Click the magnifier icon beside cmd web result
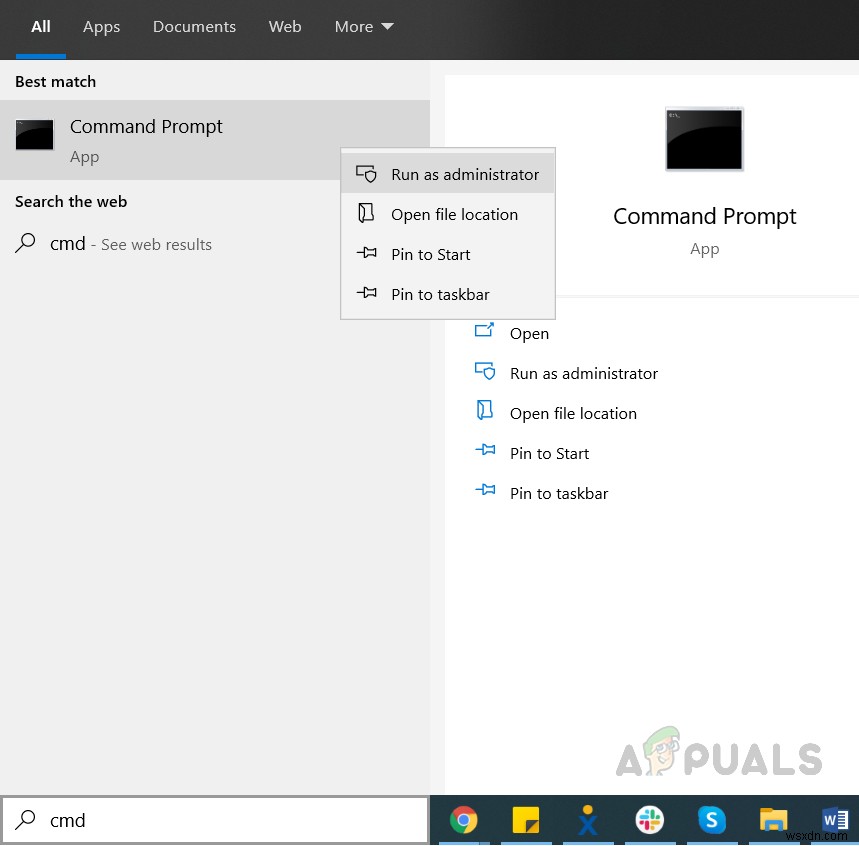 (x=25, y=243)
